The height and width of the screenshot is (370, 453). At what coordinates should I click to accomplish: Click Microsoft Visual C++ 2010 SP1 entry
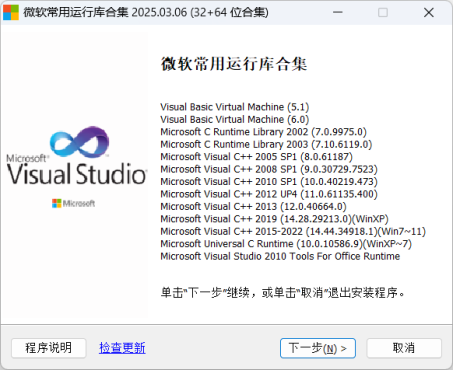point(269,182)
